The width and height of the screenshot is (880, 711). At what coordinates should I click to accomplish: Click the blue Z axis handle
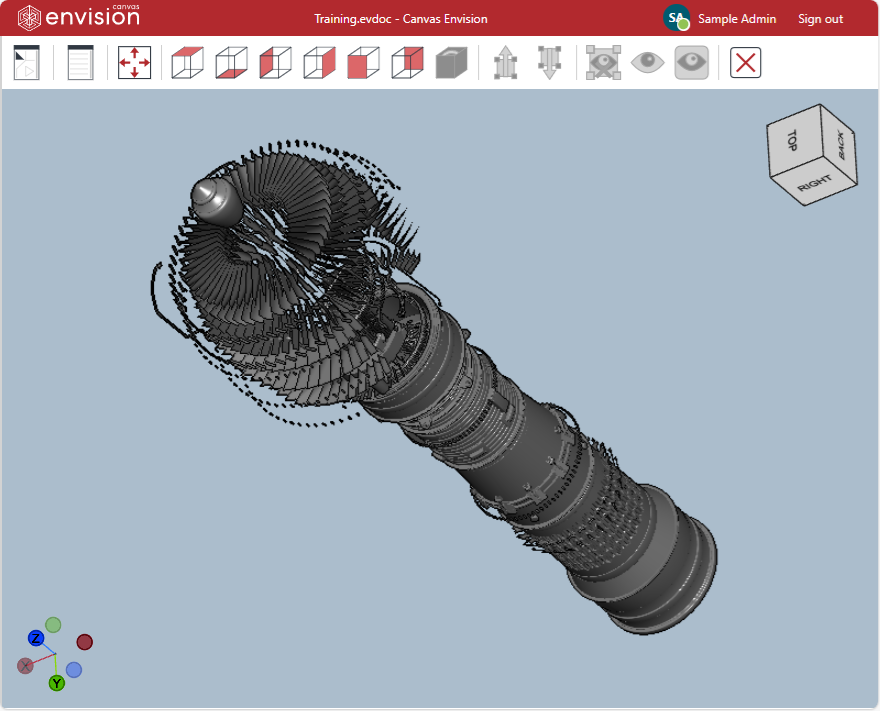click(x=36, y=638)
